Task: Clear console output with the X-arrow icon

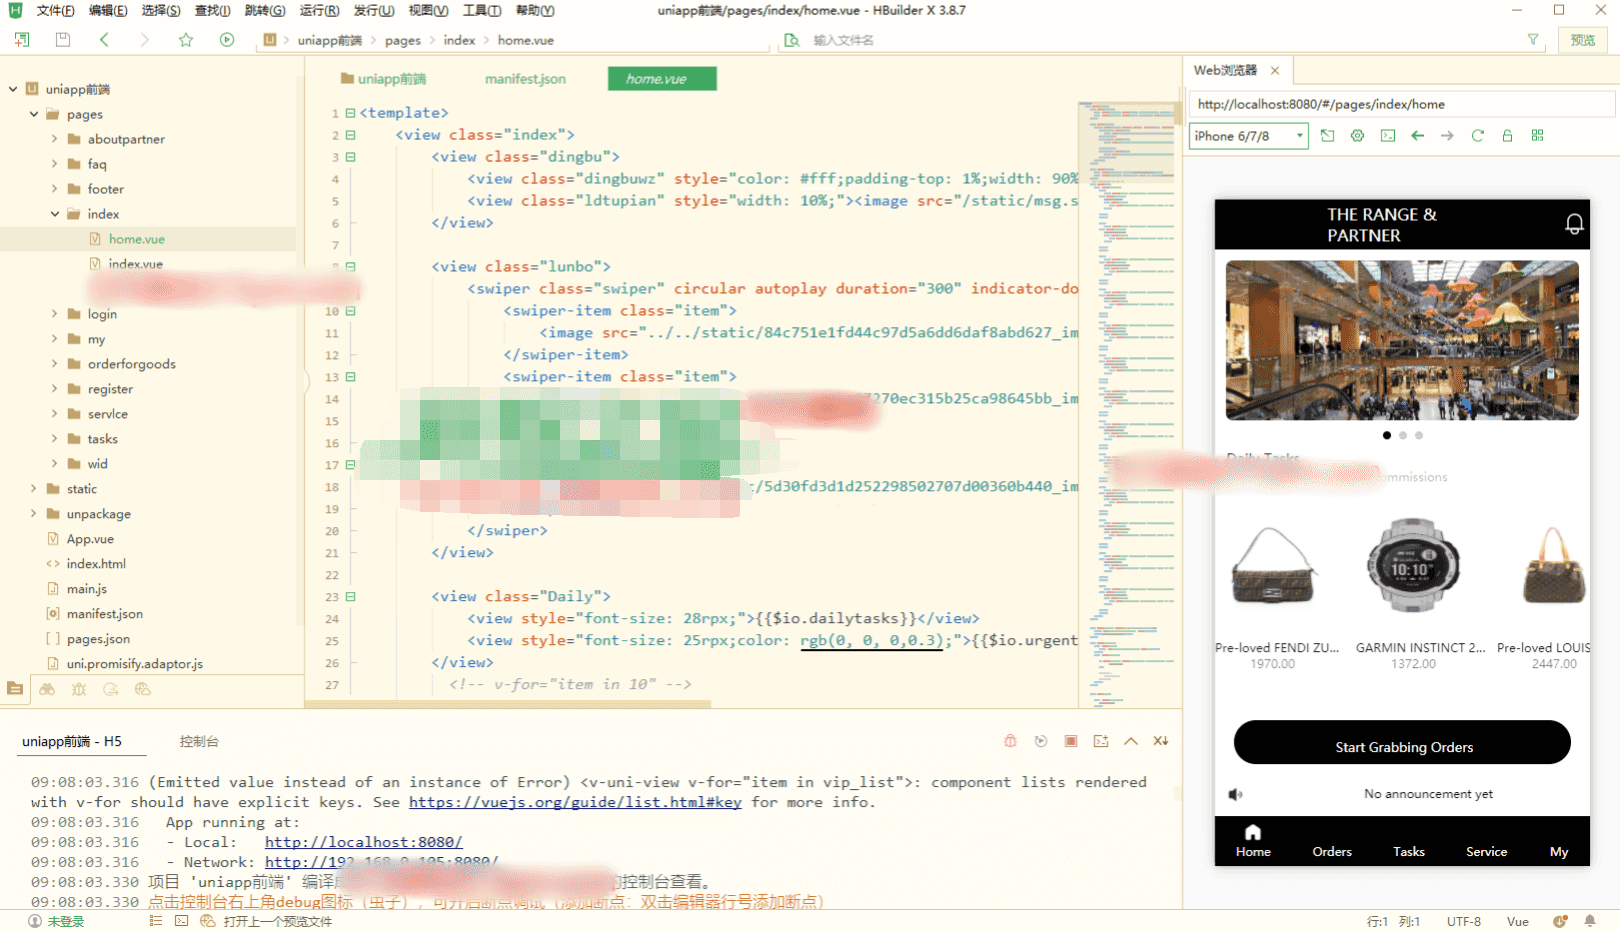Action: tap(1161, 741)
